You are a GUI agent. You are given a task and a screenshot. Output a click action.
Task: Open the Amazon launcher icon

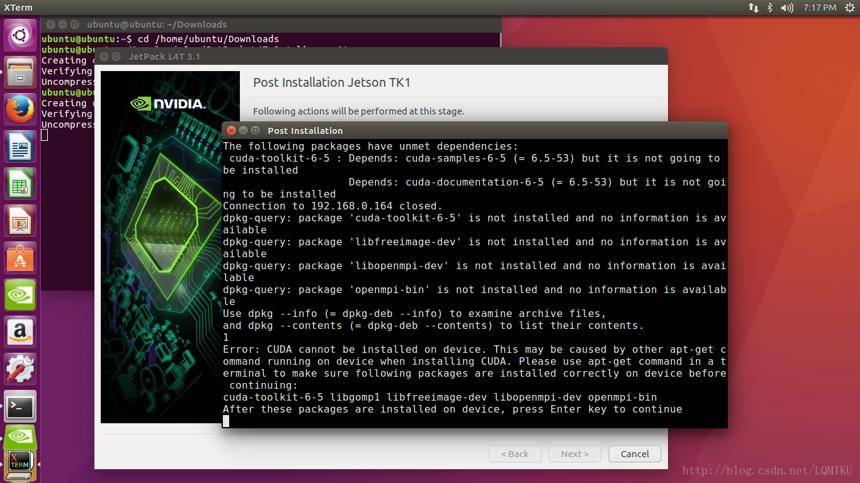point(20,332)
